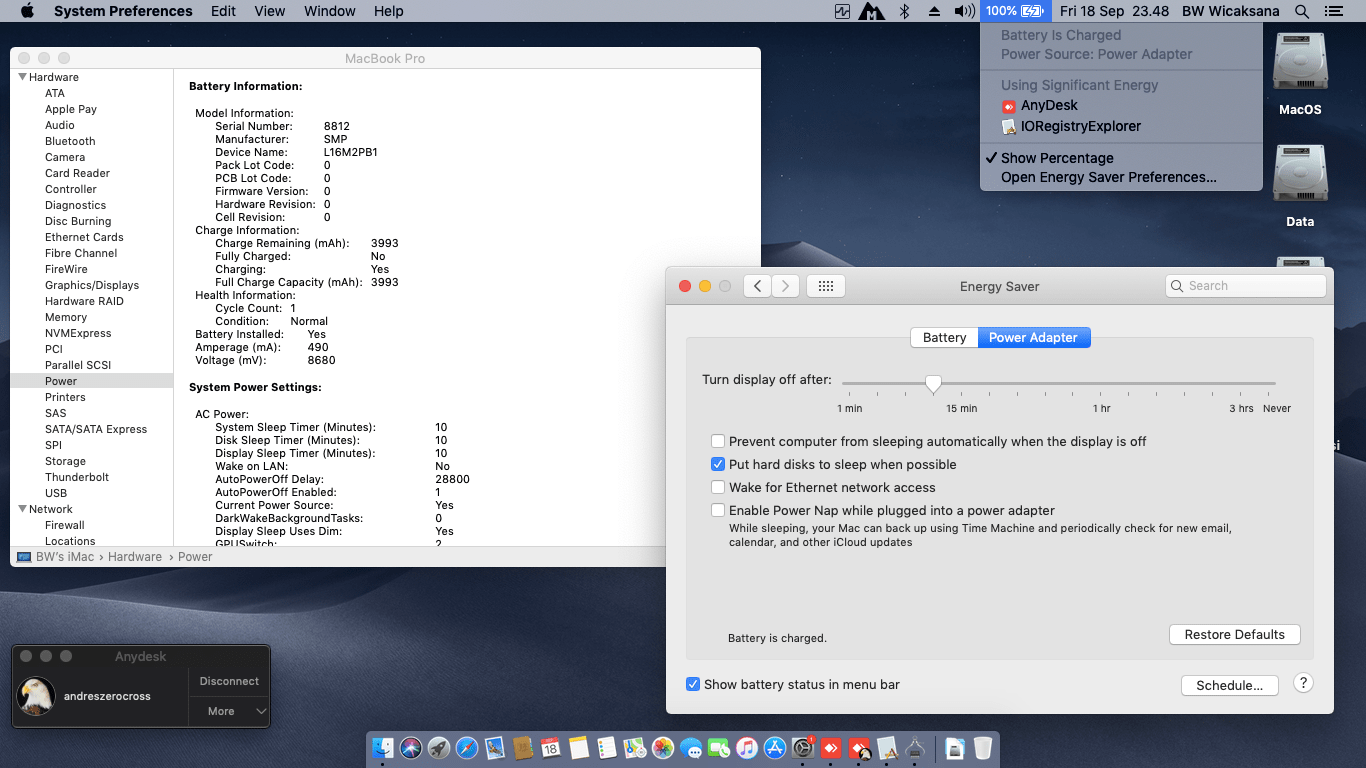Click the Bluetooth icon in menu bar
Screen dimensions: 1366x768
click(904, 11)
